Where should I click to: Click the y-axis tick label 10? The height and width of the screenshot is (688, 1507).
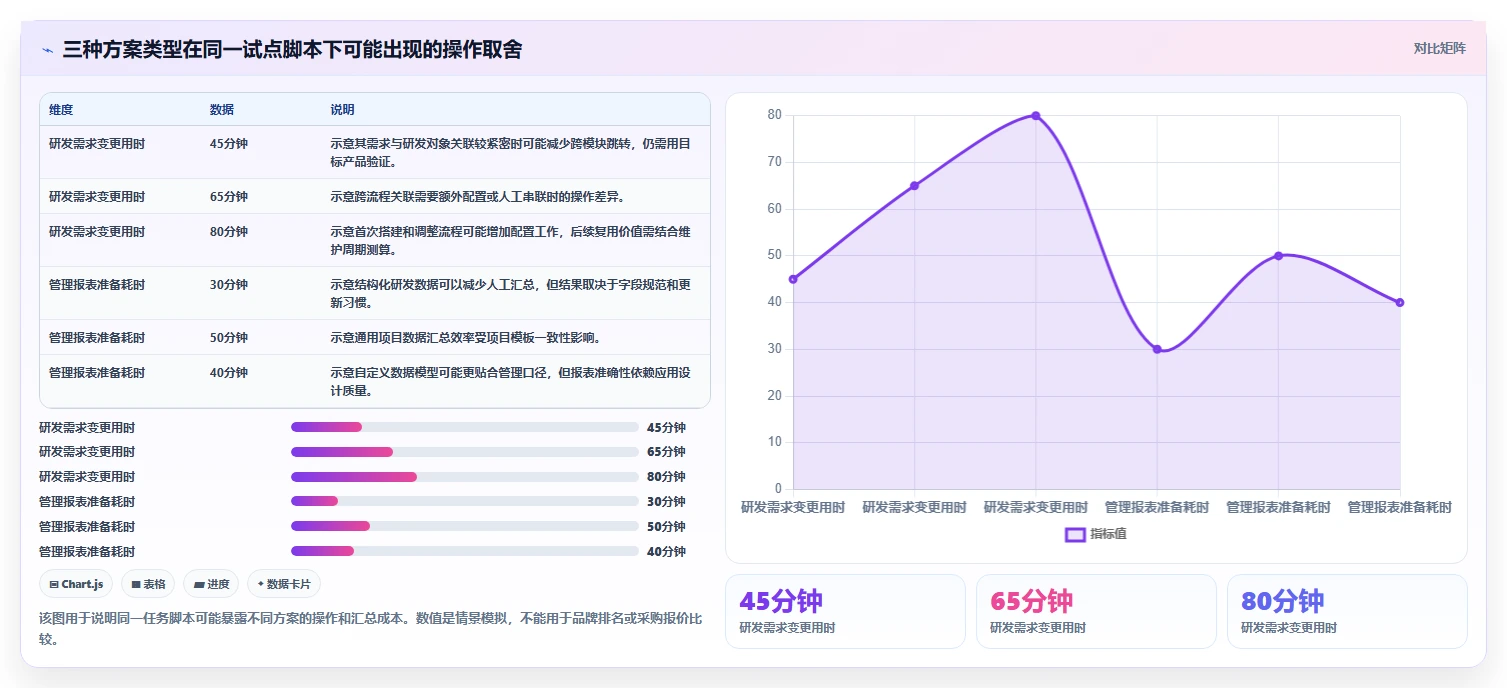774,442
